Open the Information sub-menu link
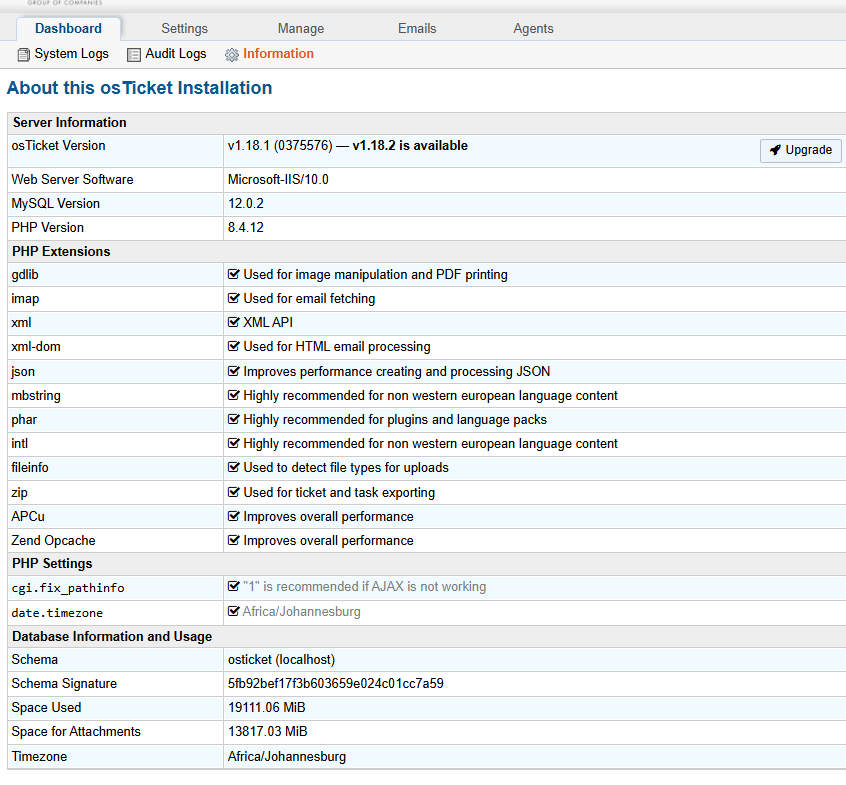 (278, 54)
